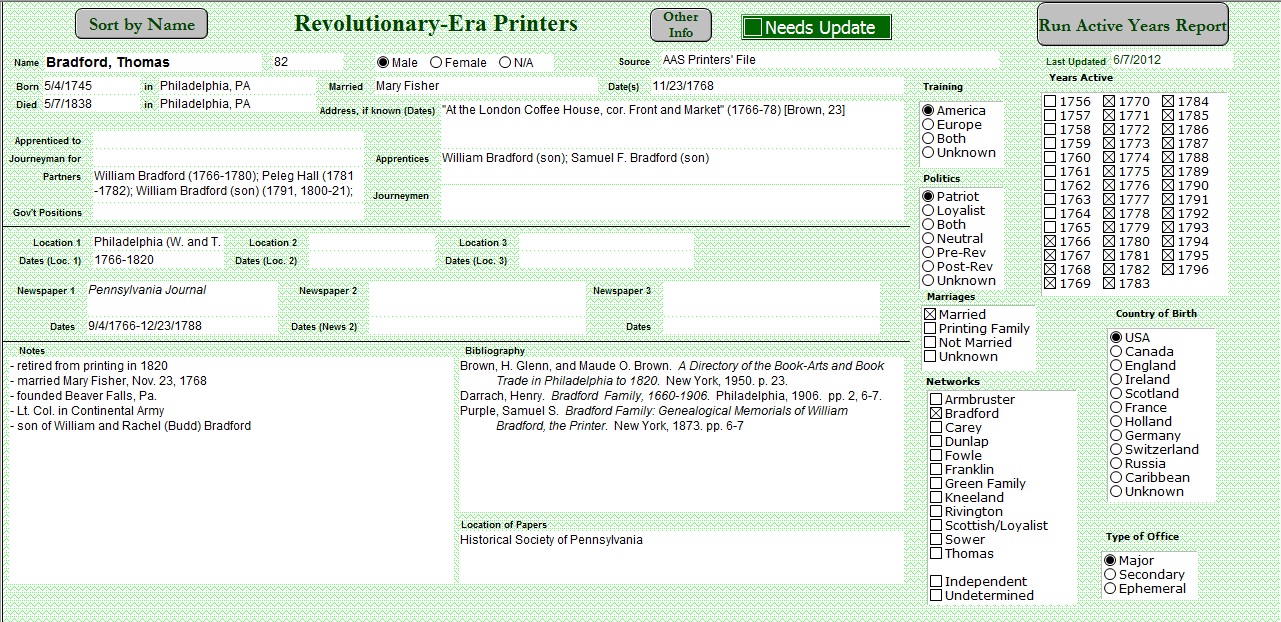Click the Sort by Name button
Image resolution: width=1281 pixels, height=622 pixels.
[x=142, y=24]
